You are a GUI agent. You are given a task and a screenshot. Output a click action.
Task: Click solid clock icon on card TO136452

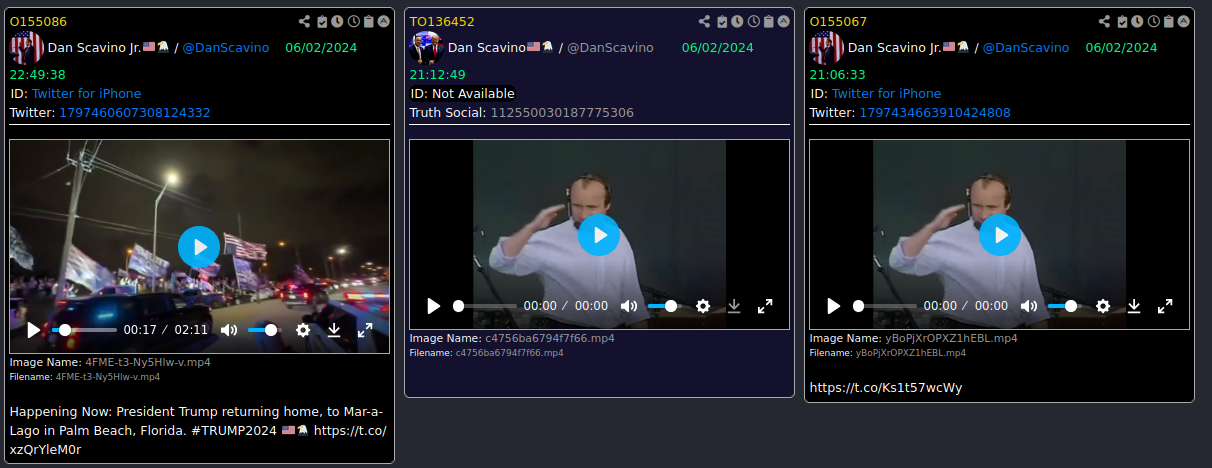point(737,21)
